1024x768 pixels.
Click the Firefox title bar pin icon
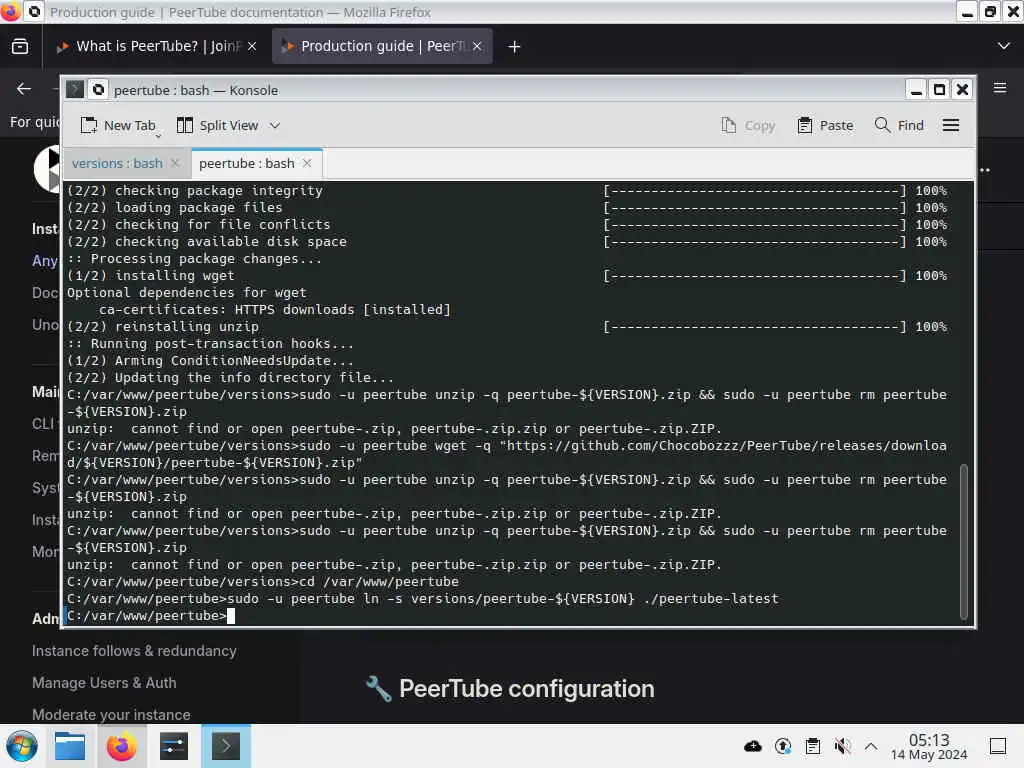(35, 11)
